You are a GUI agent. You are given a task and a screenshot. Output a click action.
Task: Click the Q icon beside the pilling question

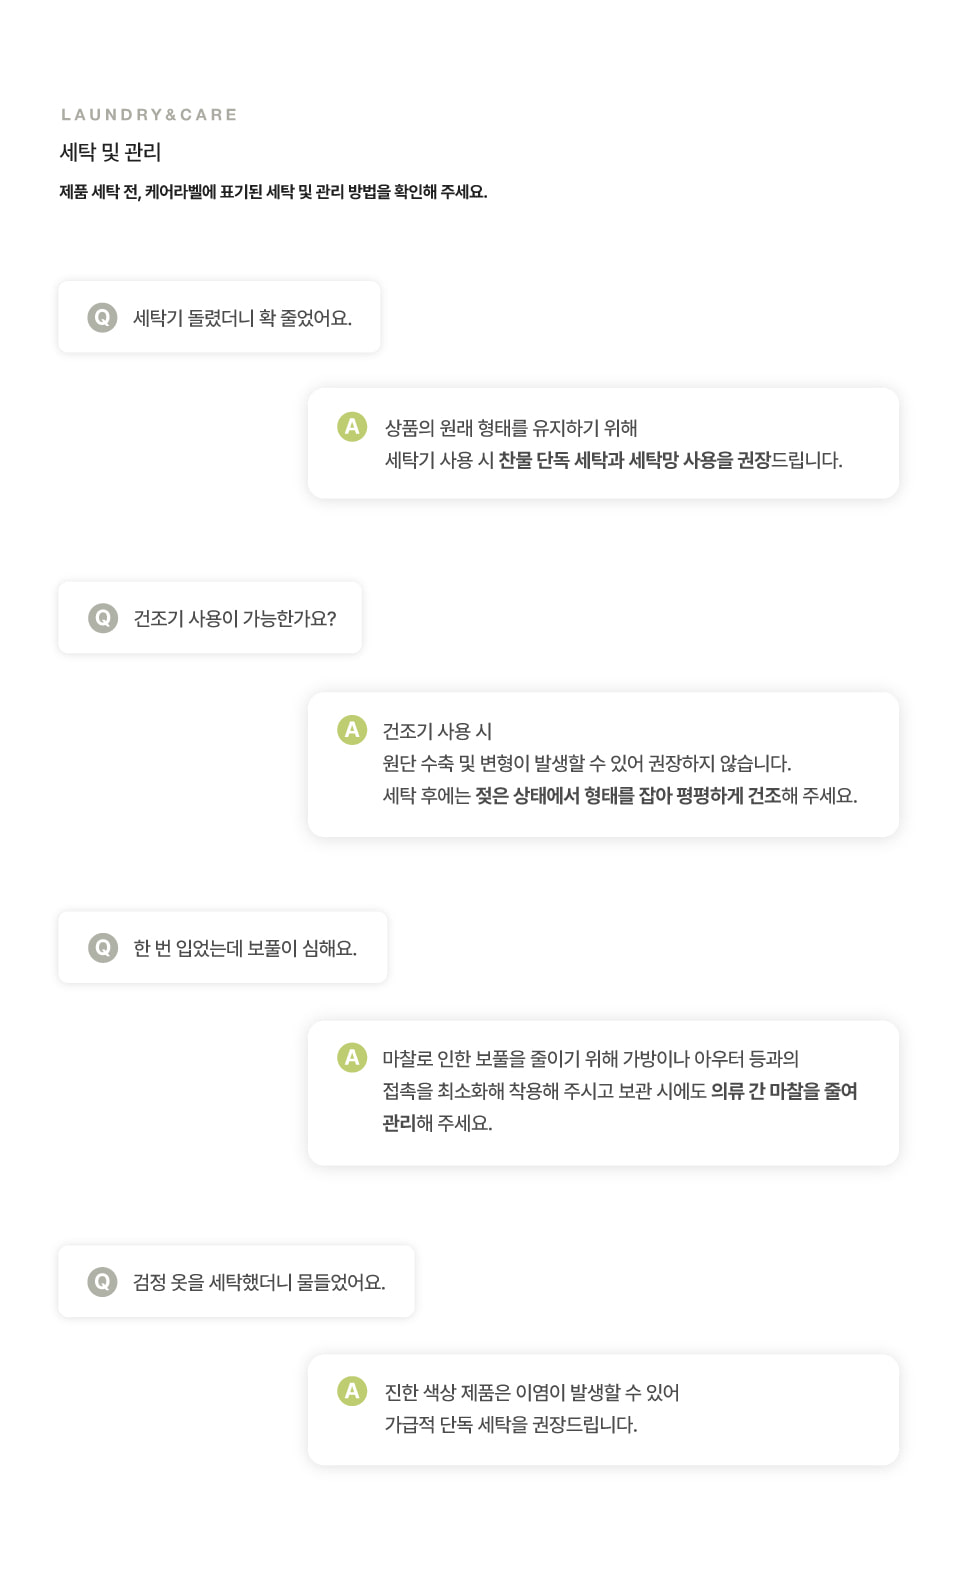(x=103, y=947)
